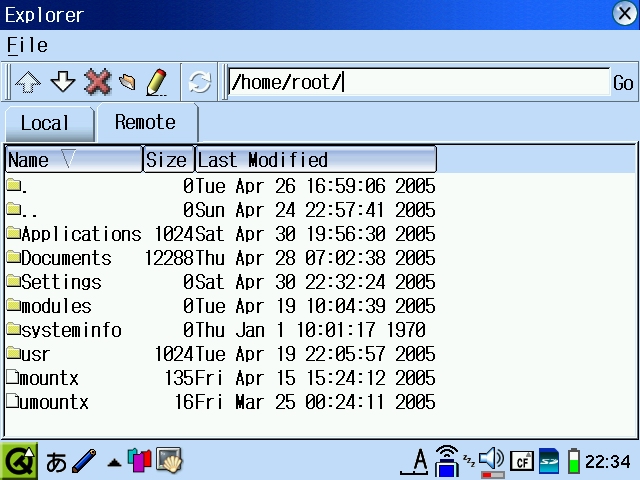Click the speaker volume icon in the tray
This screenshot has width=640, height=480.
coord(491,460)
